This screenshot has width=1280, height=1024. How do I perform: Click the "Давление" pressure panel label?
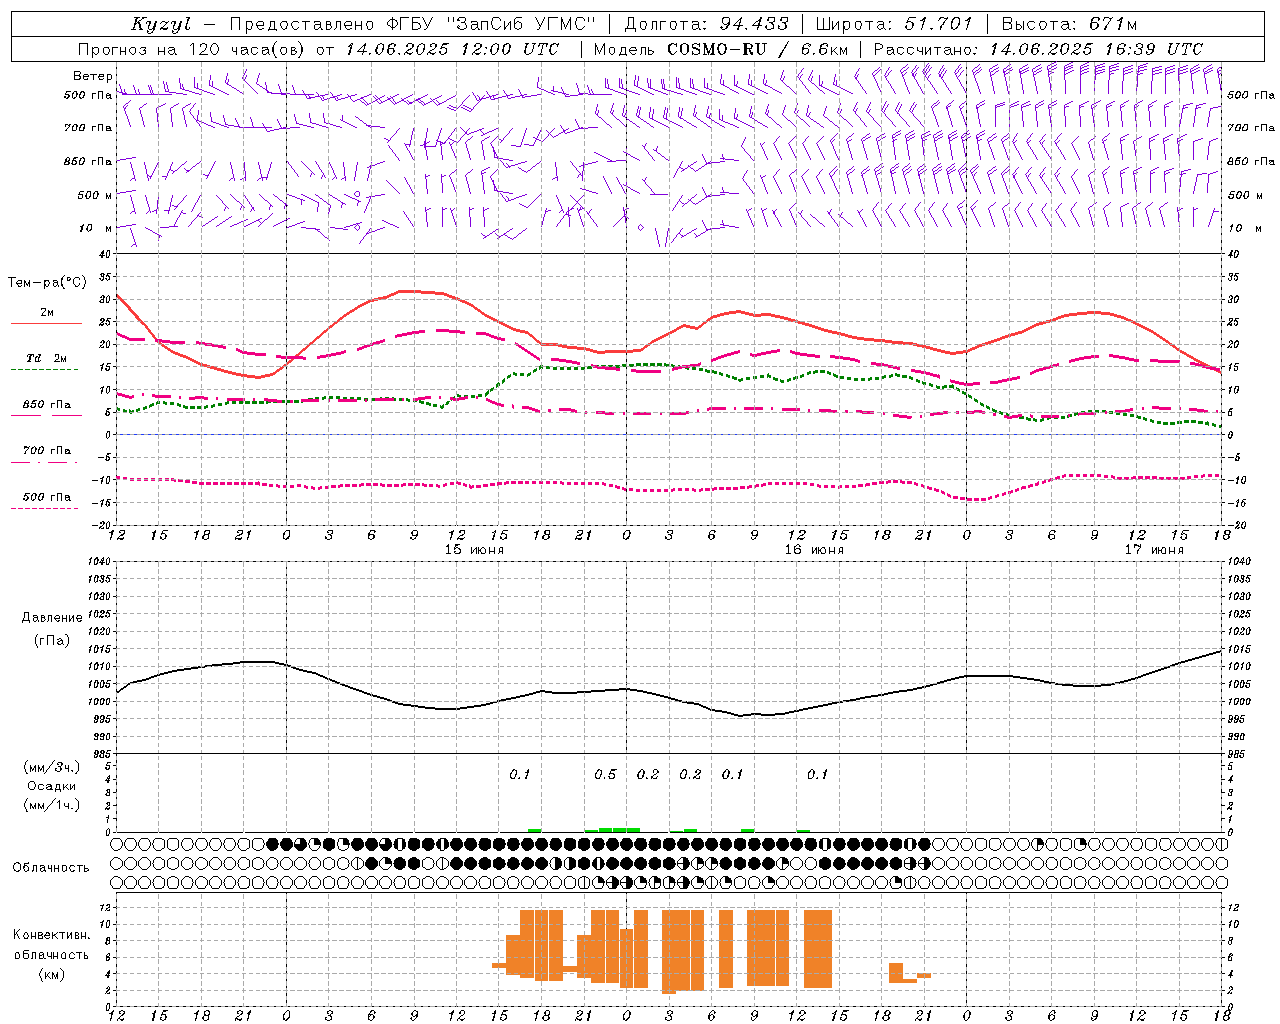click(52, 618)
